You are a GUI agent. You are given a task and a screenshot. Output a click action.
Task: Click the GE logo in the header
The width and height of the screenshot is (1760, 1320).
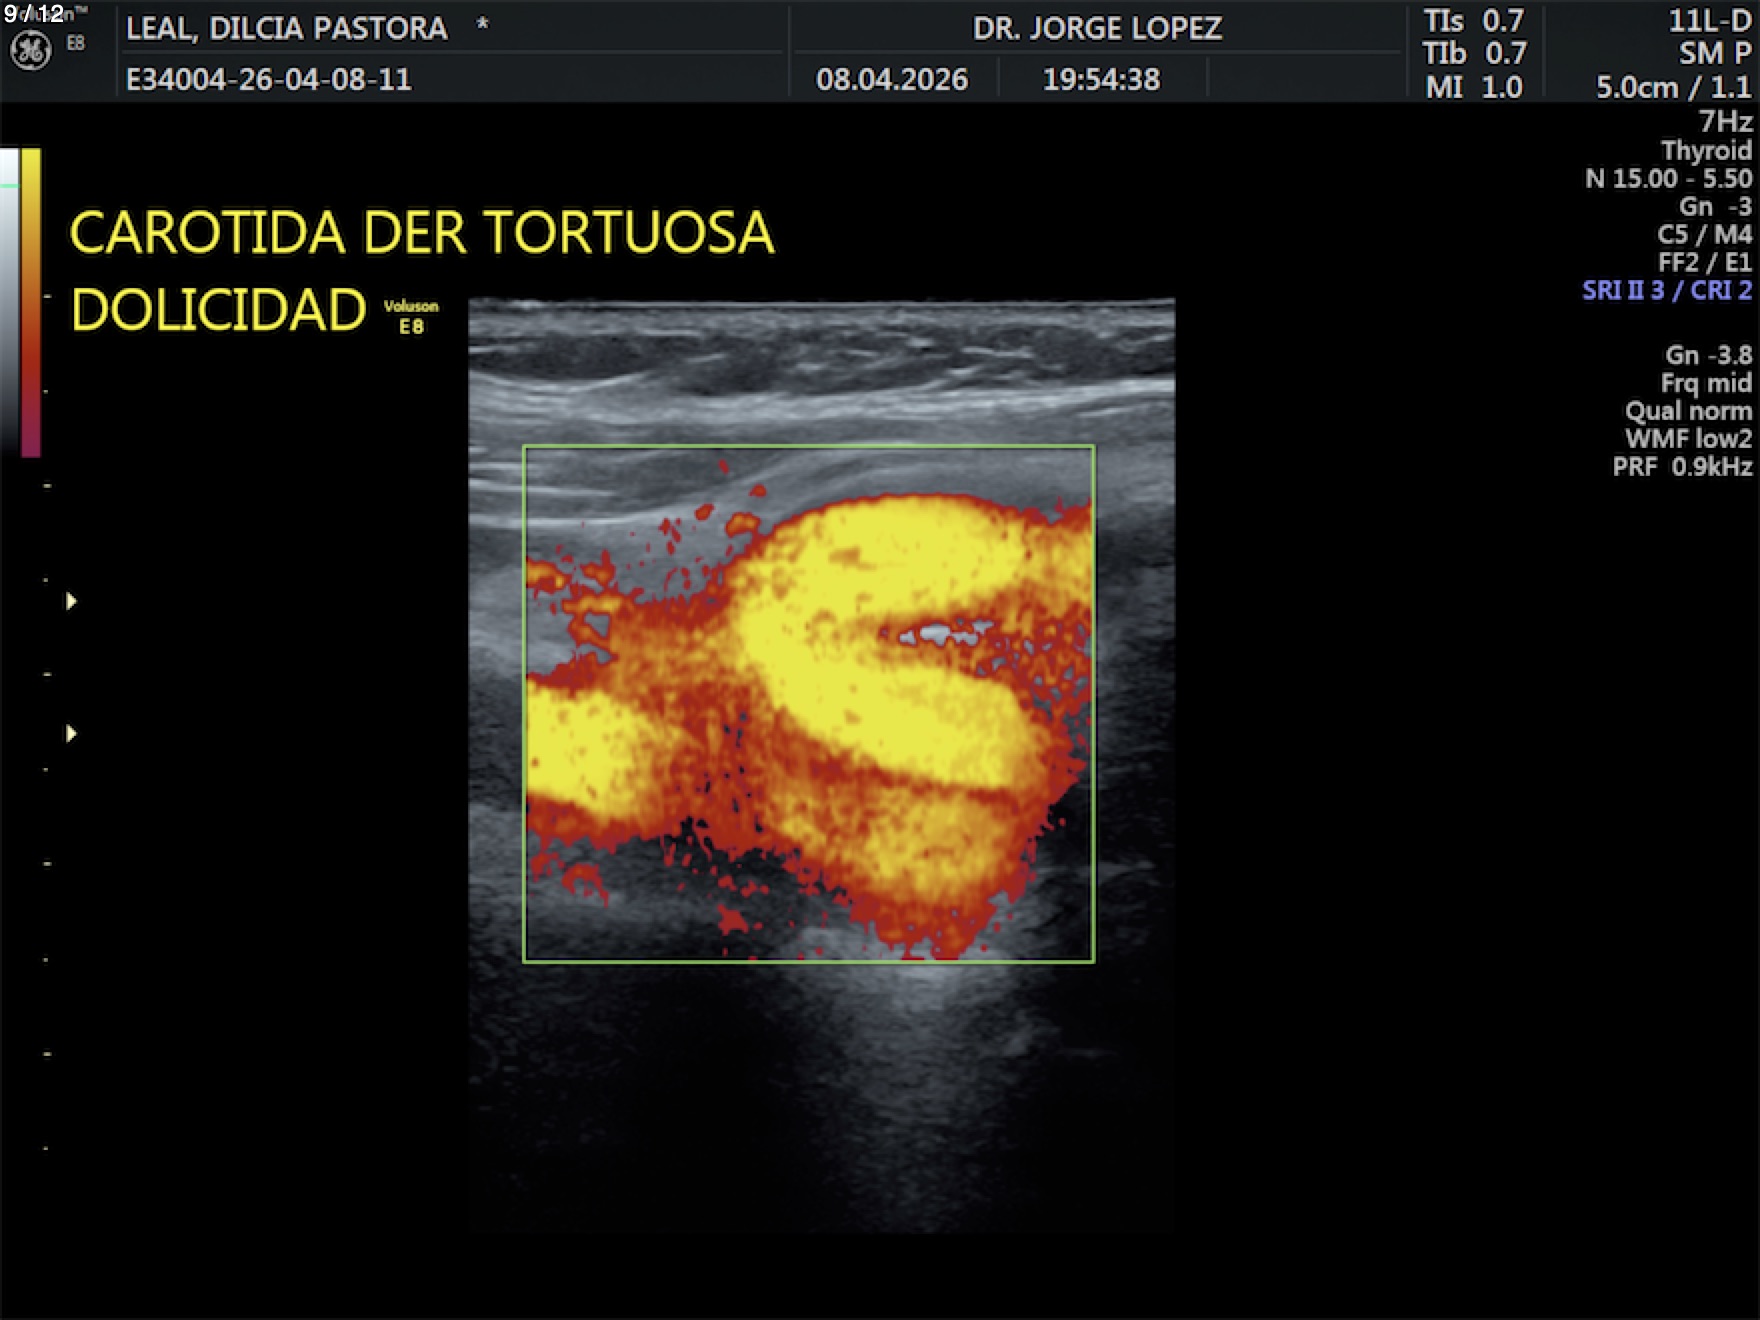30,51
